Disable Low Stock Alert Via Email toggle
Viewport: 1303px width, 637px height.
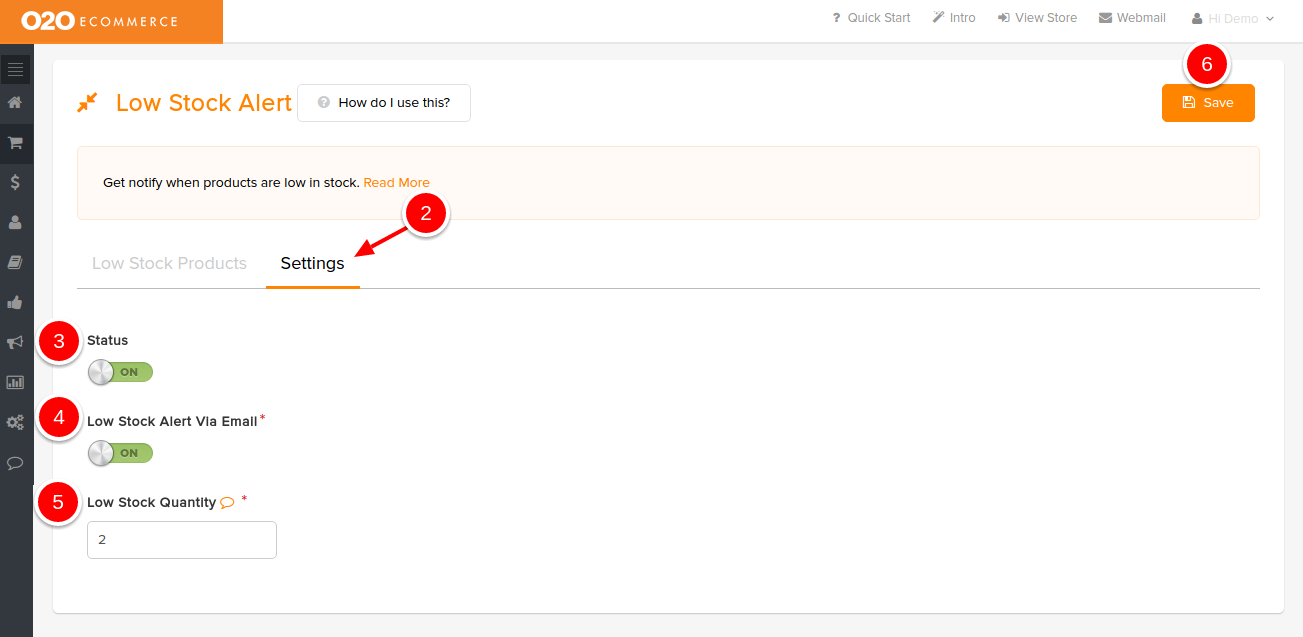(x=120, y=453)
